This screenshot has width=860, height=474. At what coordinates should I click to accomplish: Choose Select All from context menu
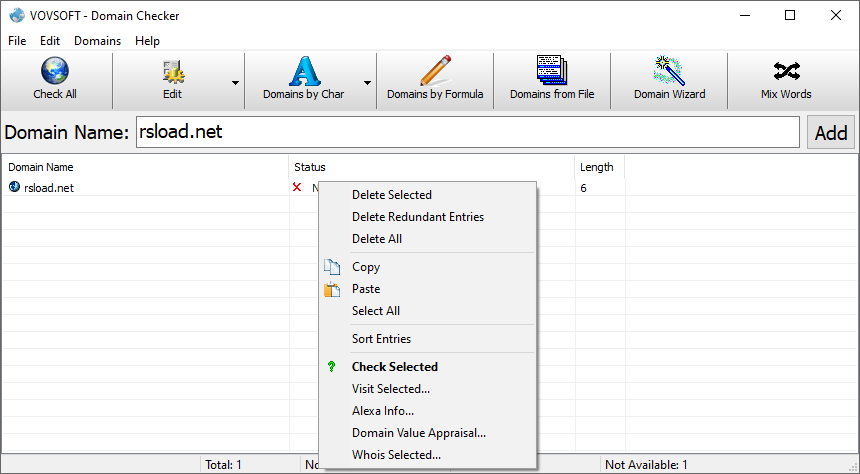[427, 311]
